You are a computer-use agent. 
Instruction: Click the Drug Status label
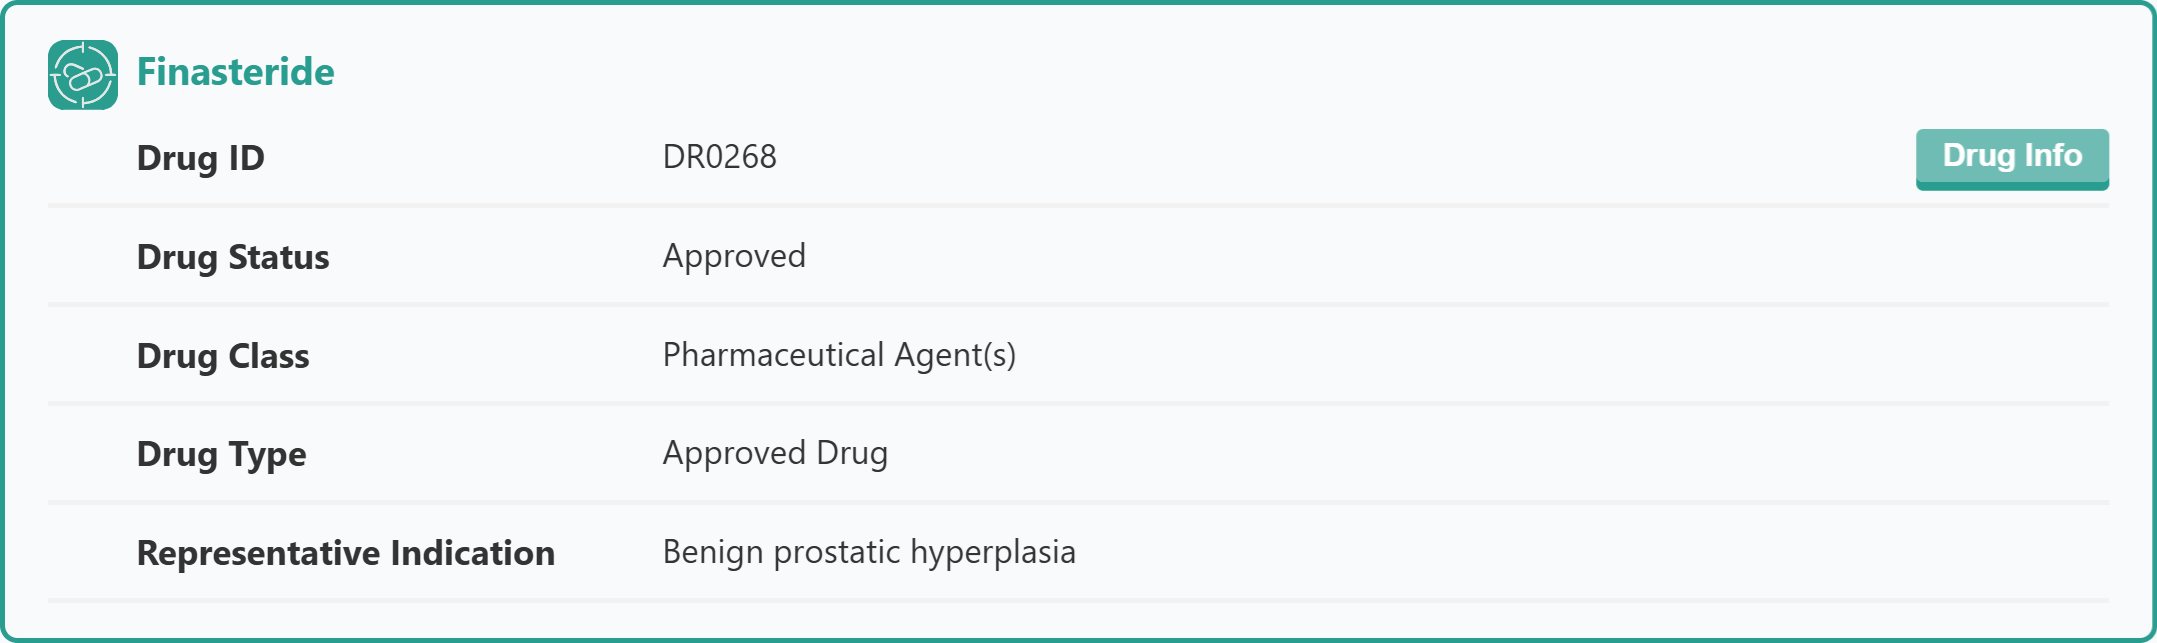233,257
